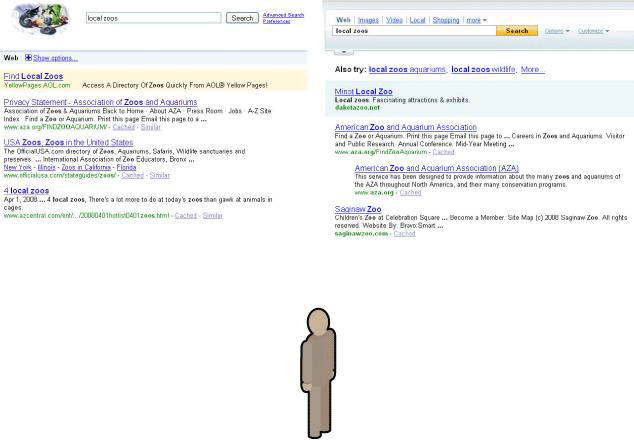Open More... in the Also try suggestions

(533, 70)
